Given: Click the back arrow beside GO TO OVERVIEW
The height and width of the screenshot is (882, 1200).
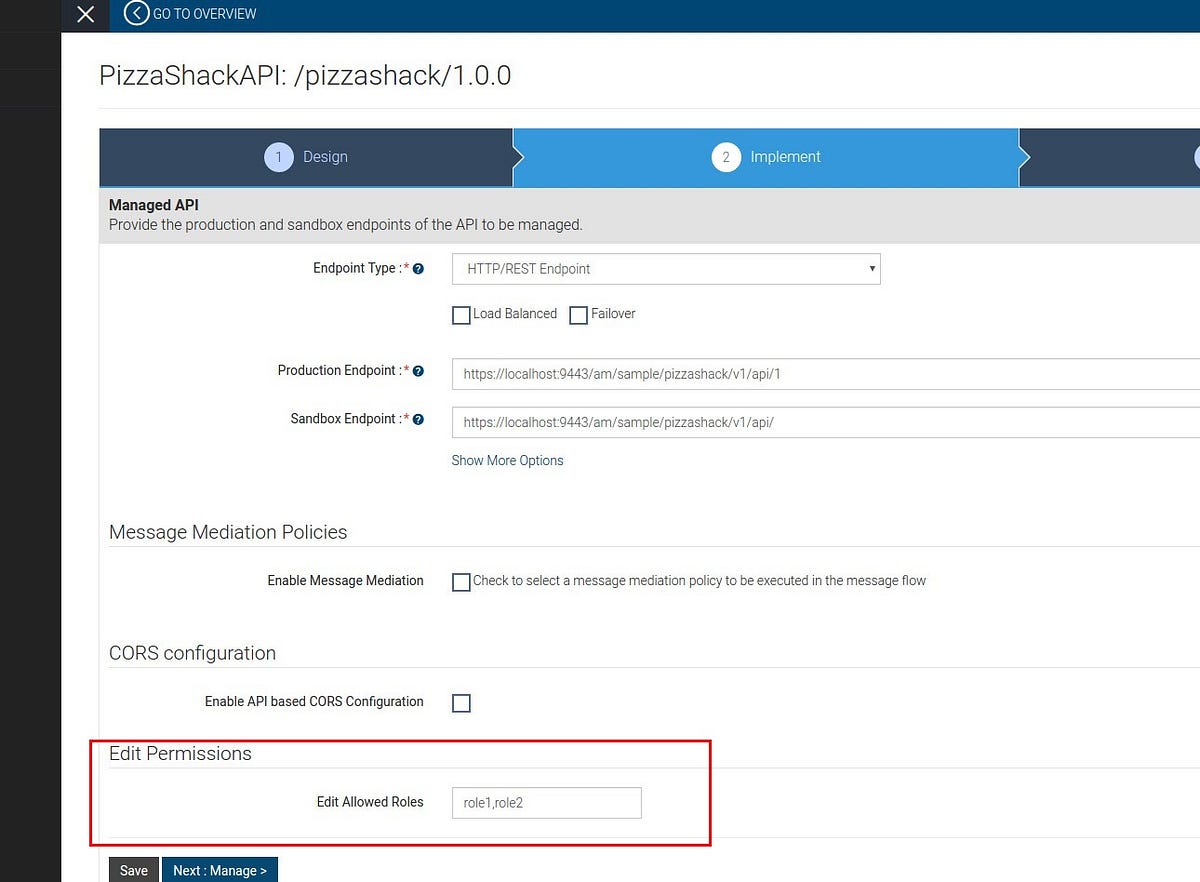Looking at the screenshot, I should click(x=136, y=14).
